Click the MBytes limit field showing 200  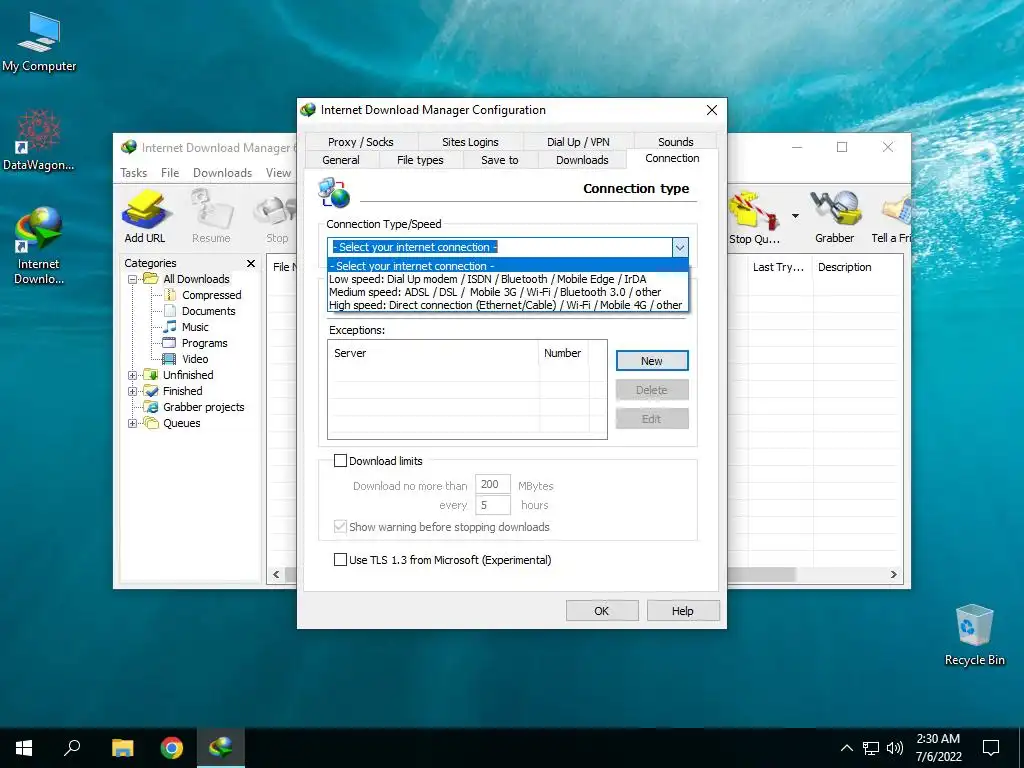[x=492, y=485]
